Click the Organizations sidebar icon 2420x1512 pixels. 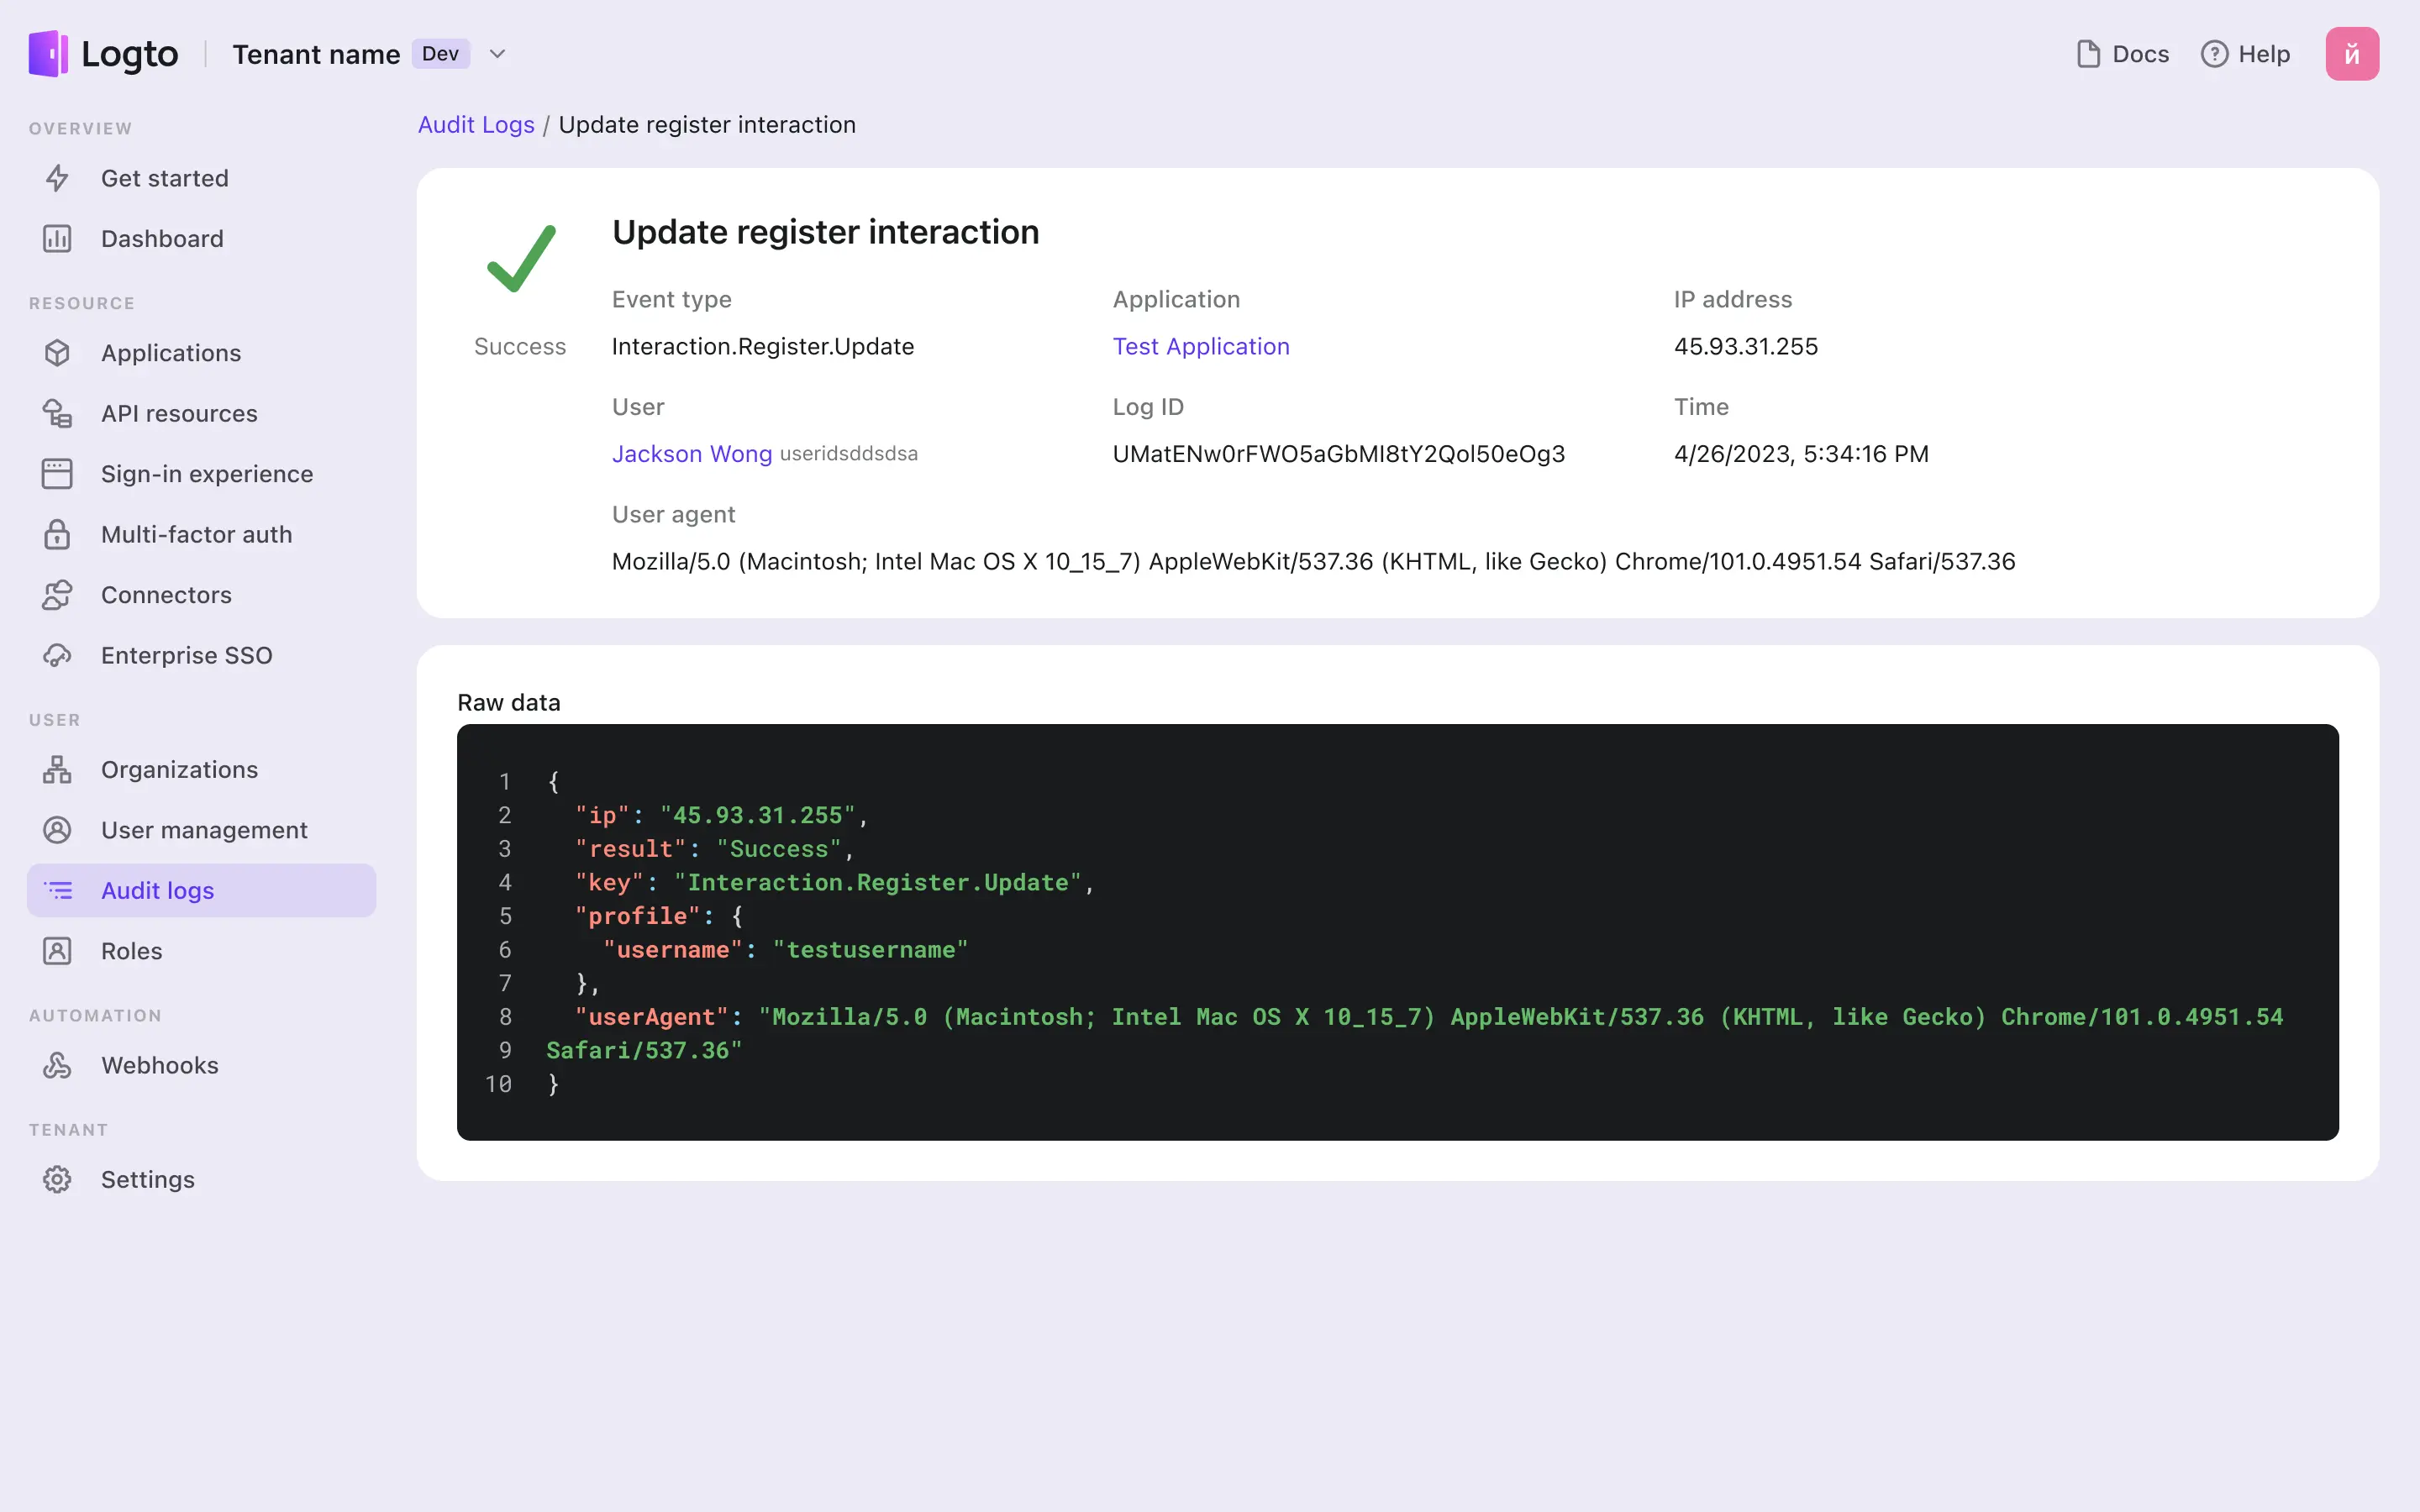(x=57, y=769)
